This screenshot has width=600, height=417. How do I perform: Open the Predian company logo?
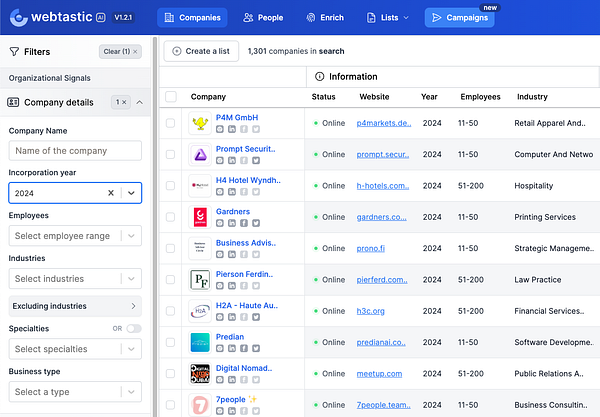pos(200,342)
